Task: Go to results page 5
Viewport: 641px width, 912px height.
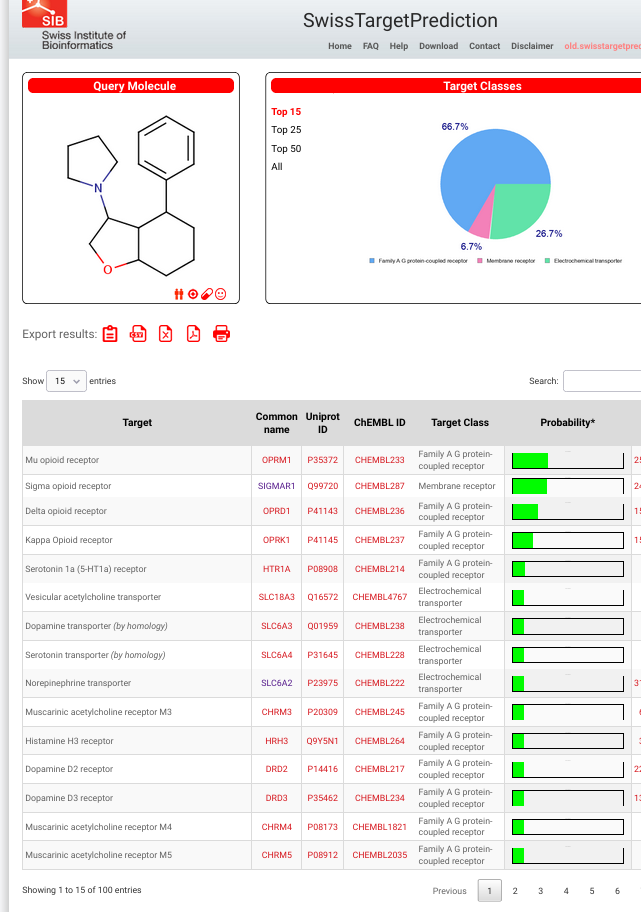Action: 592,891
